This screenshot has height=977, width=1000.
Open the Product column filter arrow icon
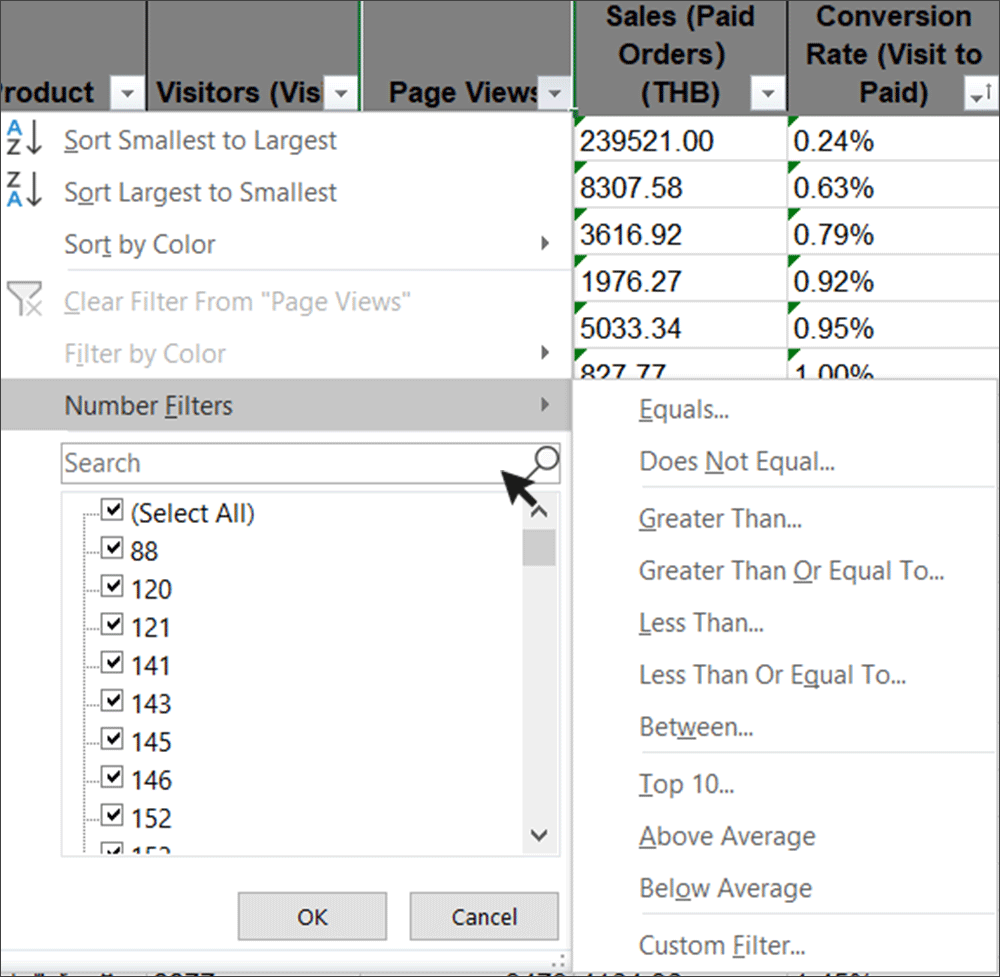click(x=126, y=92)
